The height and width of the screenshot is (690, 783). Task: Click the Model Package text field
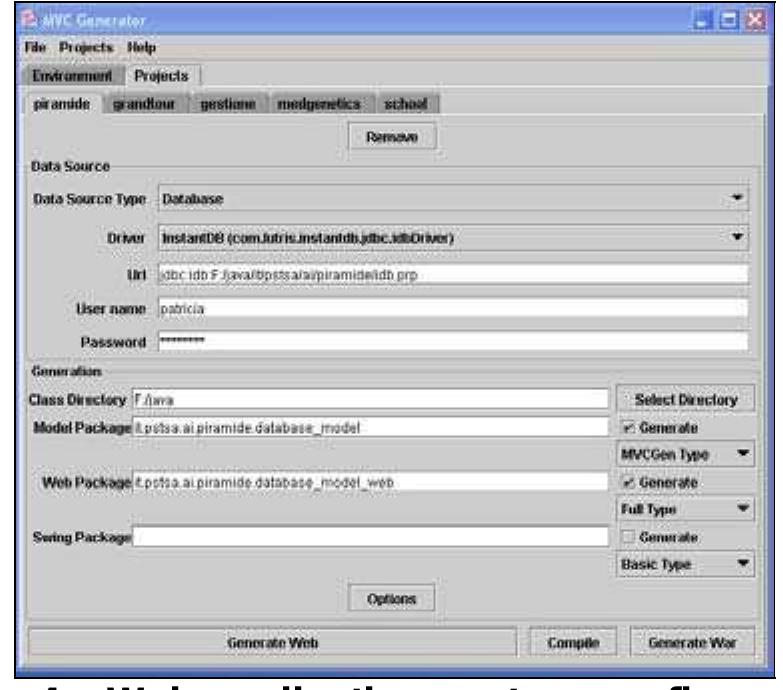pyautogui.click(x=371, y=427)
